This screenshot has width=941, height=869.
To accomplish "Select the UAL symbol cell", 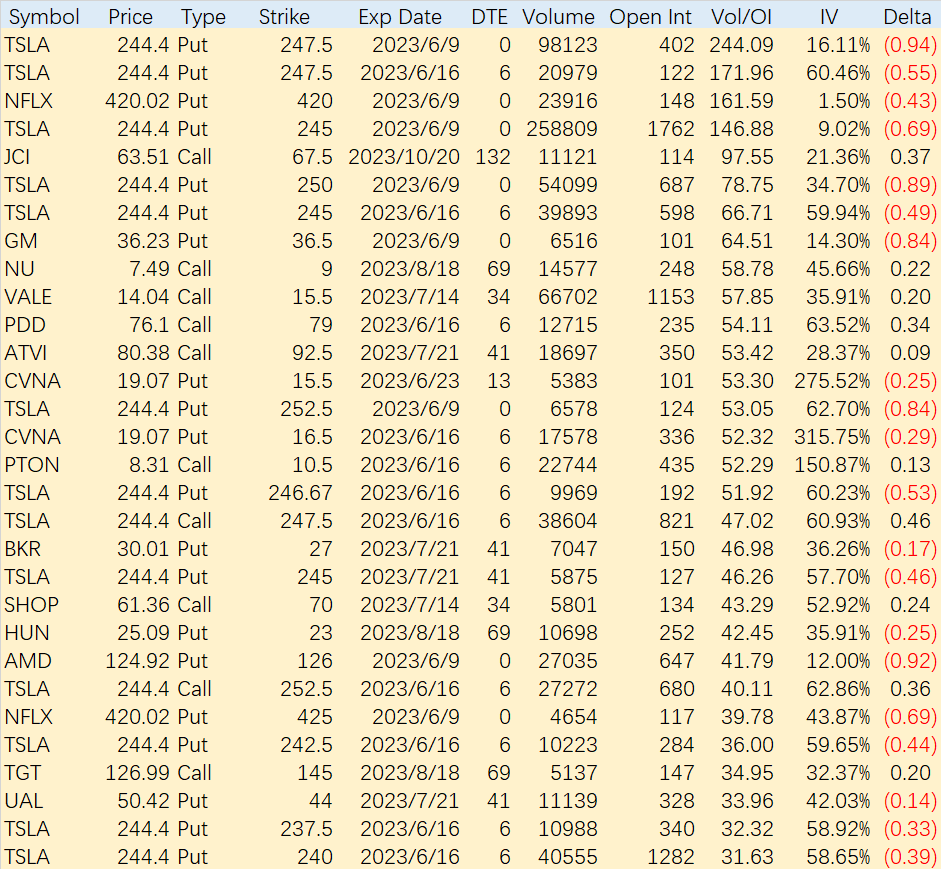I will [x=23, y=801].
